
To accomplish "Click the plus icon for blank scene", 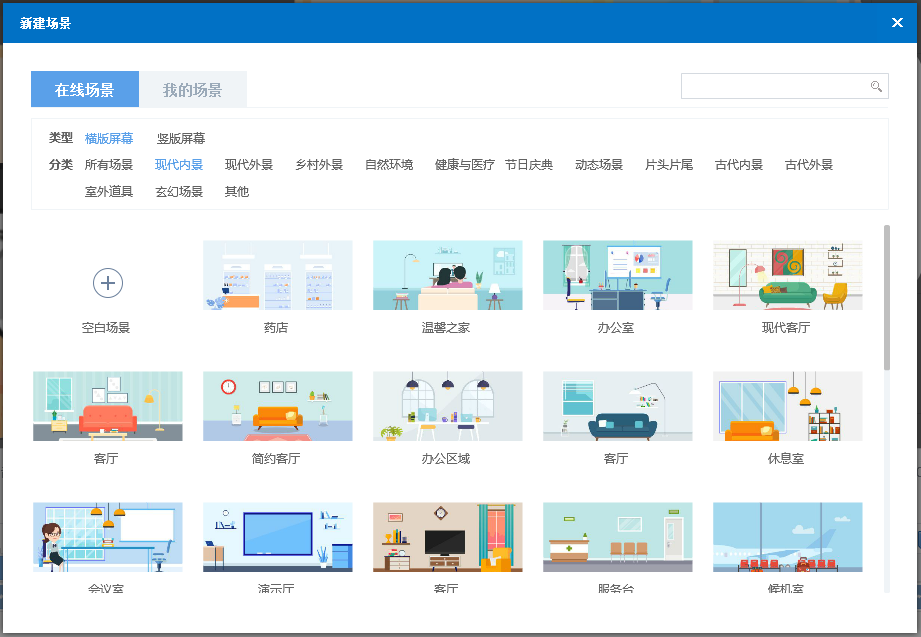I will tap(108, 283).
